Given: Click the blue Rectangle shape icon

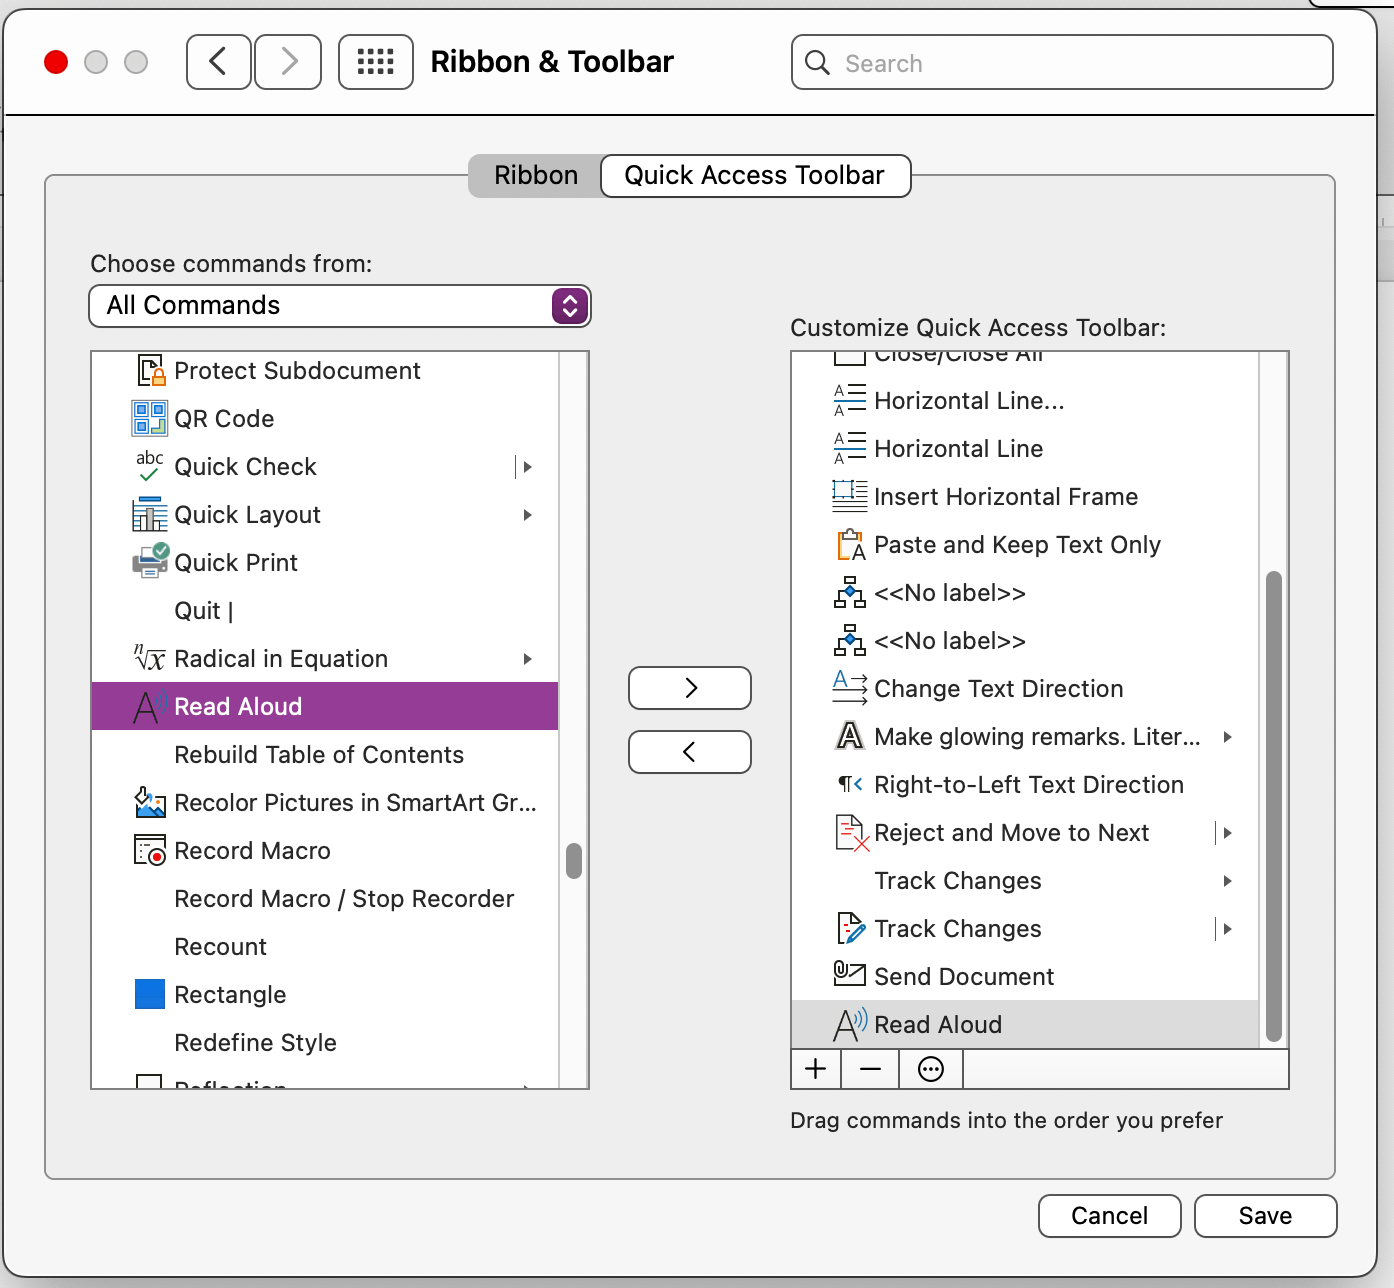Looking at the screenshot, I should coord(150,994).
